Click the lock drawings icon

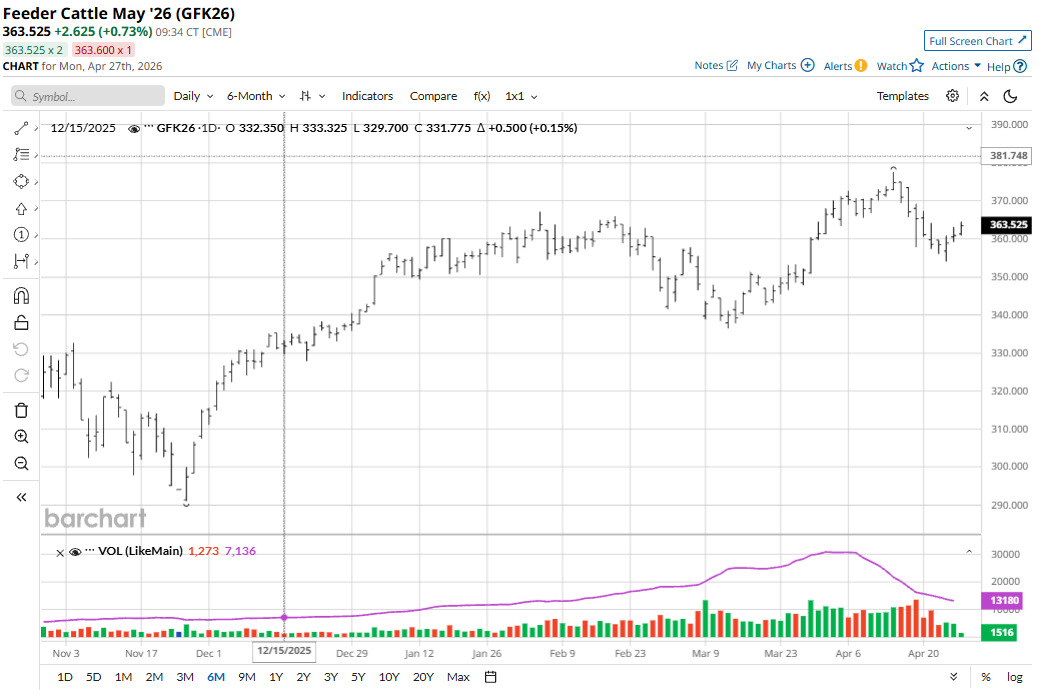tap(21, 322)
